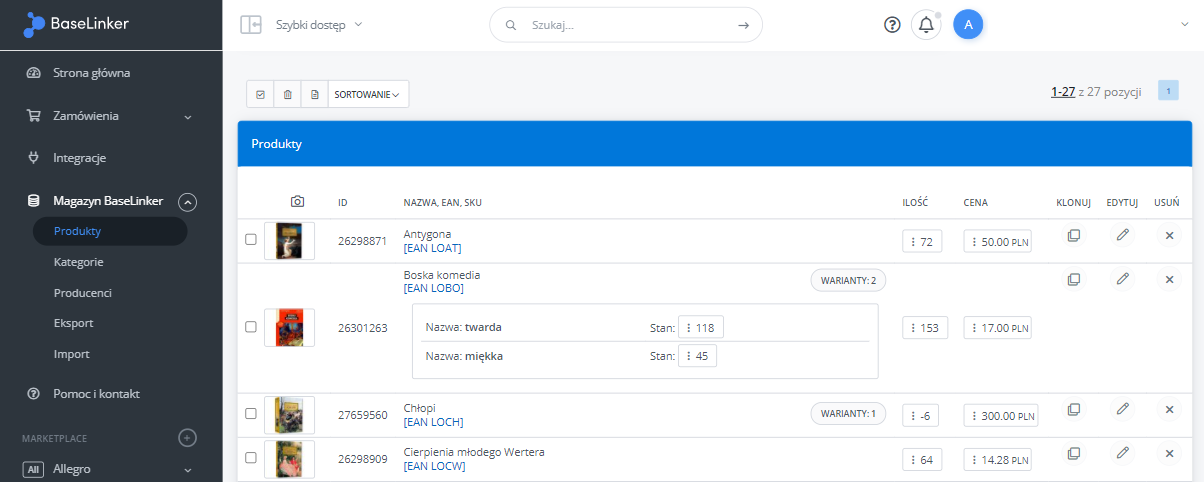Edit the Boska komedia product
Image resolution: width=1204 pixels, height=482 pixels.
(x=1122, y=279)
